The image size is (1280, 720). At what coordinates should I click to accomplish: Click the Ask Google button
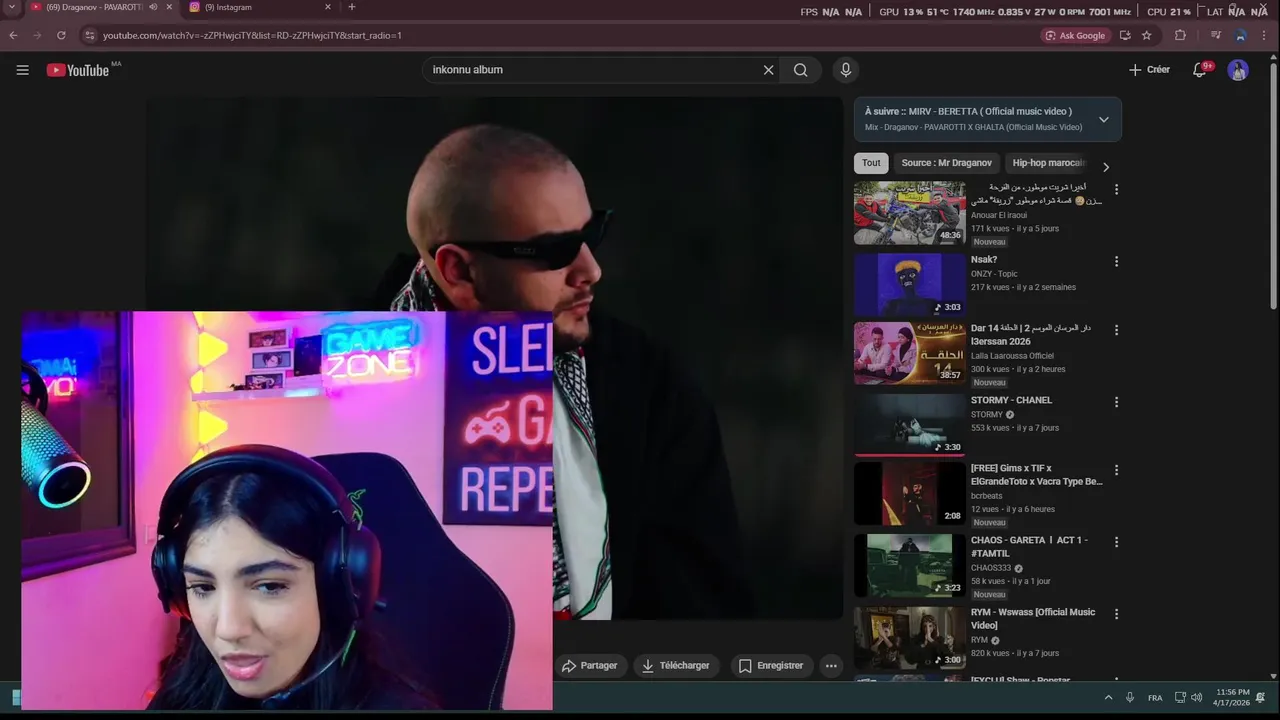[x=1075, y=35]
